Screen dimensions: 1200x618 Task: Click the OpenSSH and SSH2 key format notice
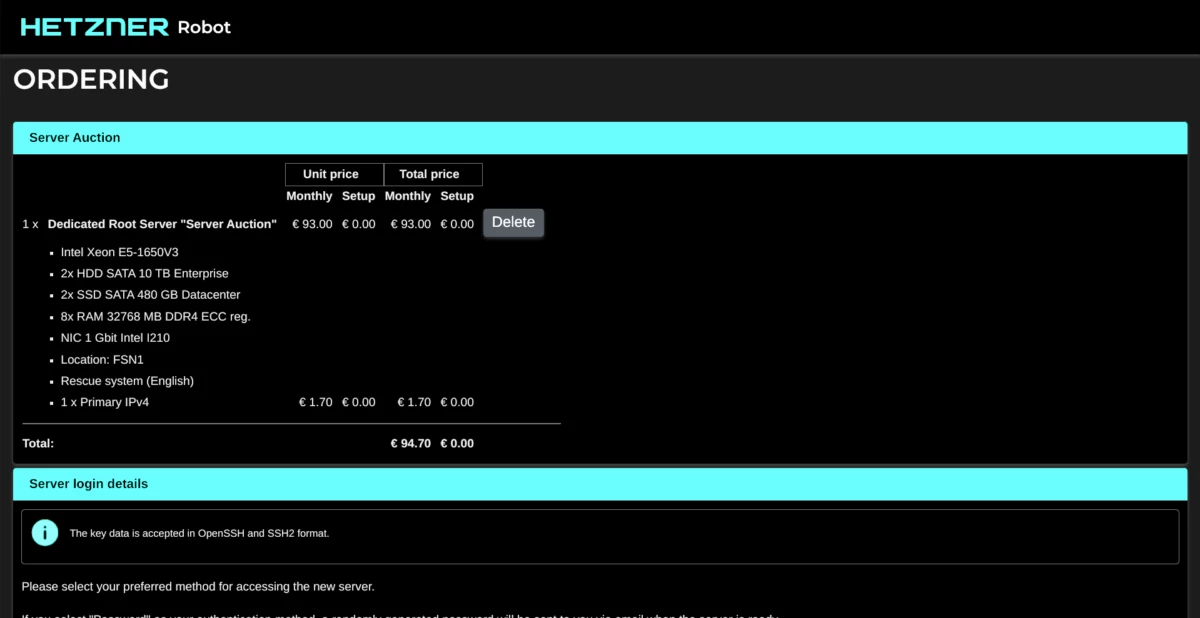click(199, 533)
